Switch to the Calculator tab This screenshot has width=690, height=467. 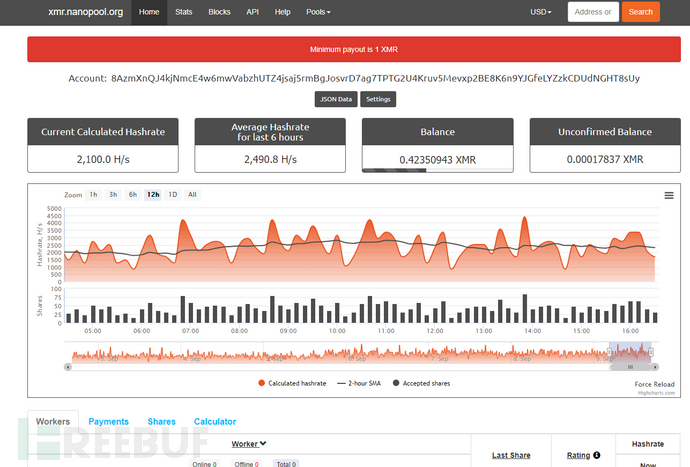click(215, 422)
